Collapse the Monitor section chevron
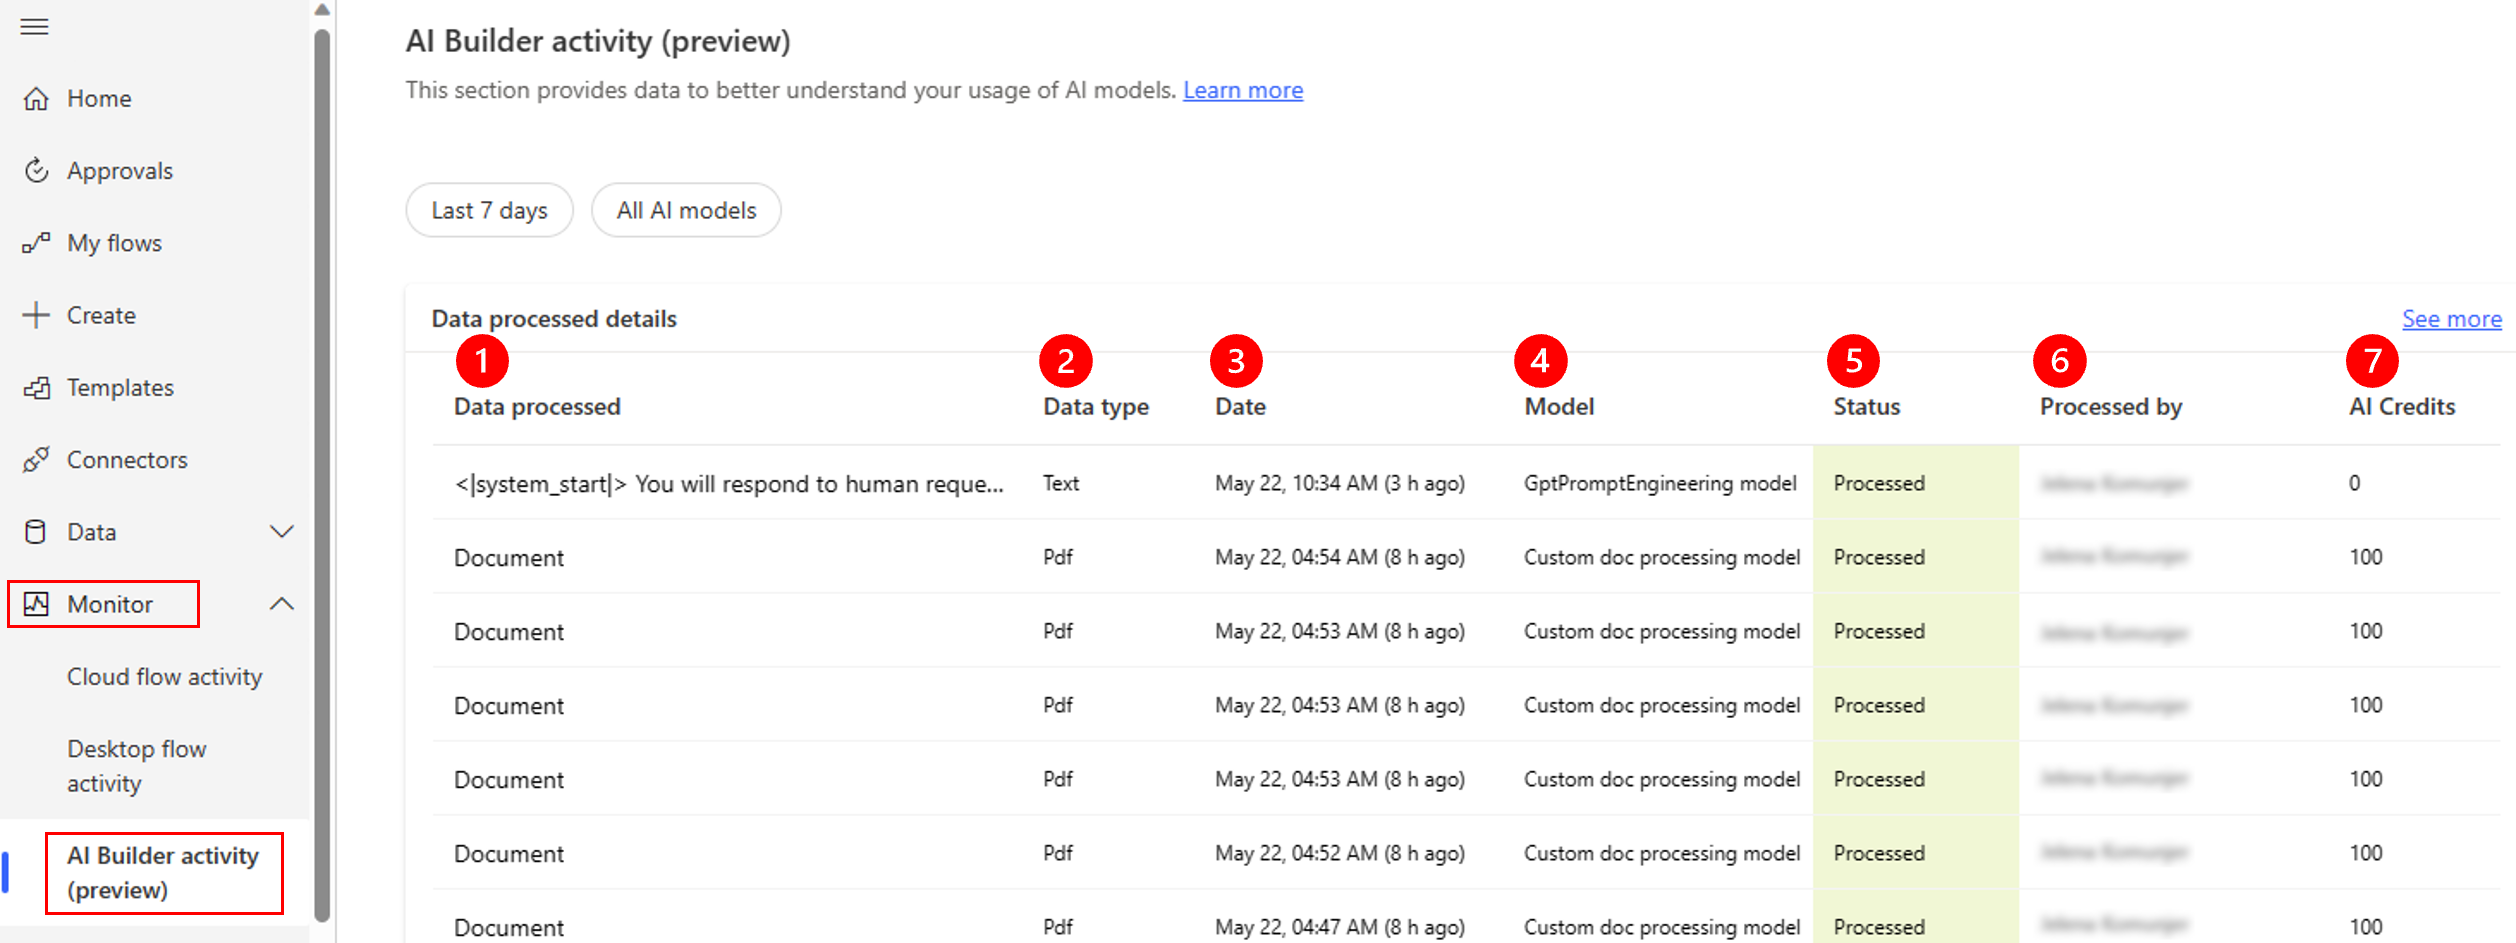2516x943 pixels. click(282, 604)
